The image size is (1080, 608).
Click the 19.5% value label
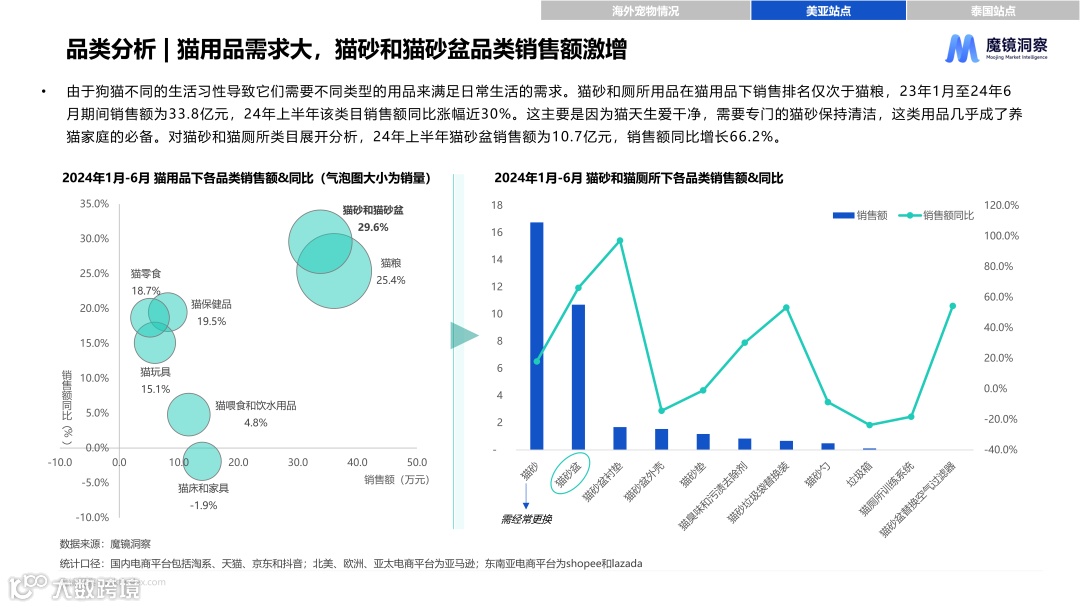[x=211, y=322]
